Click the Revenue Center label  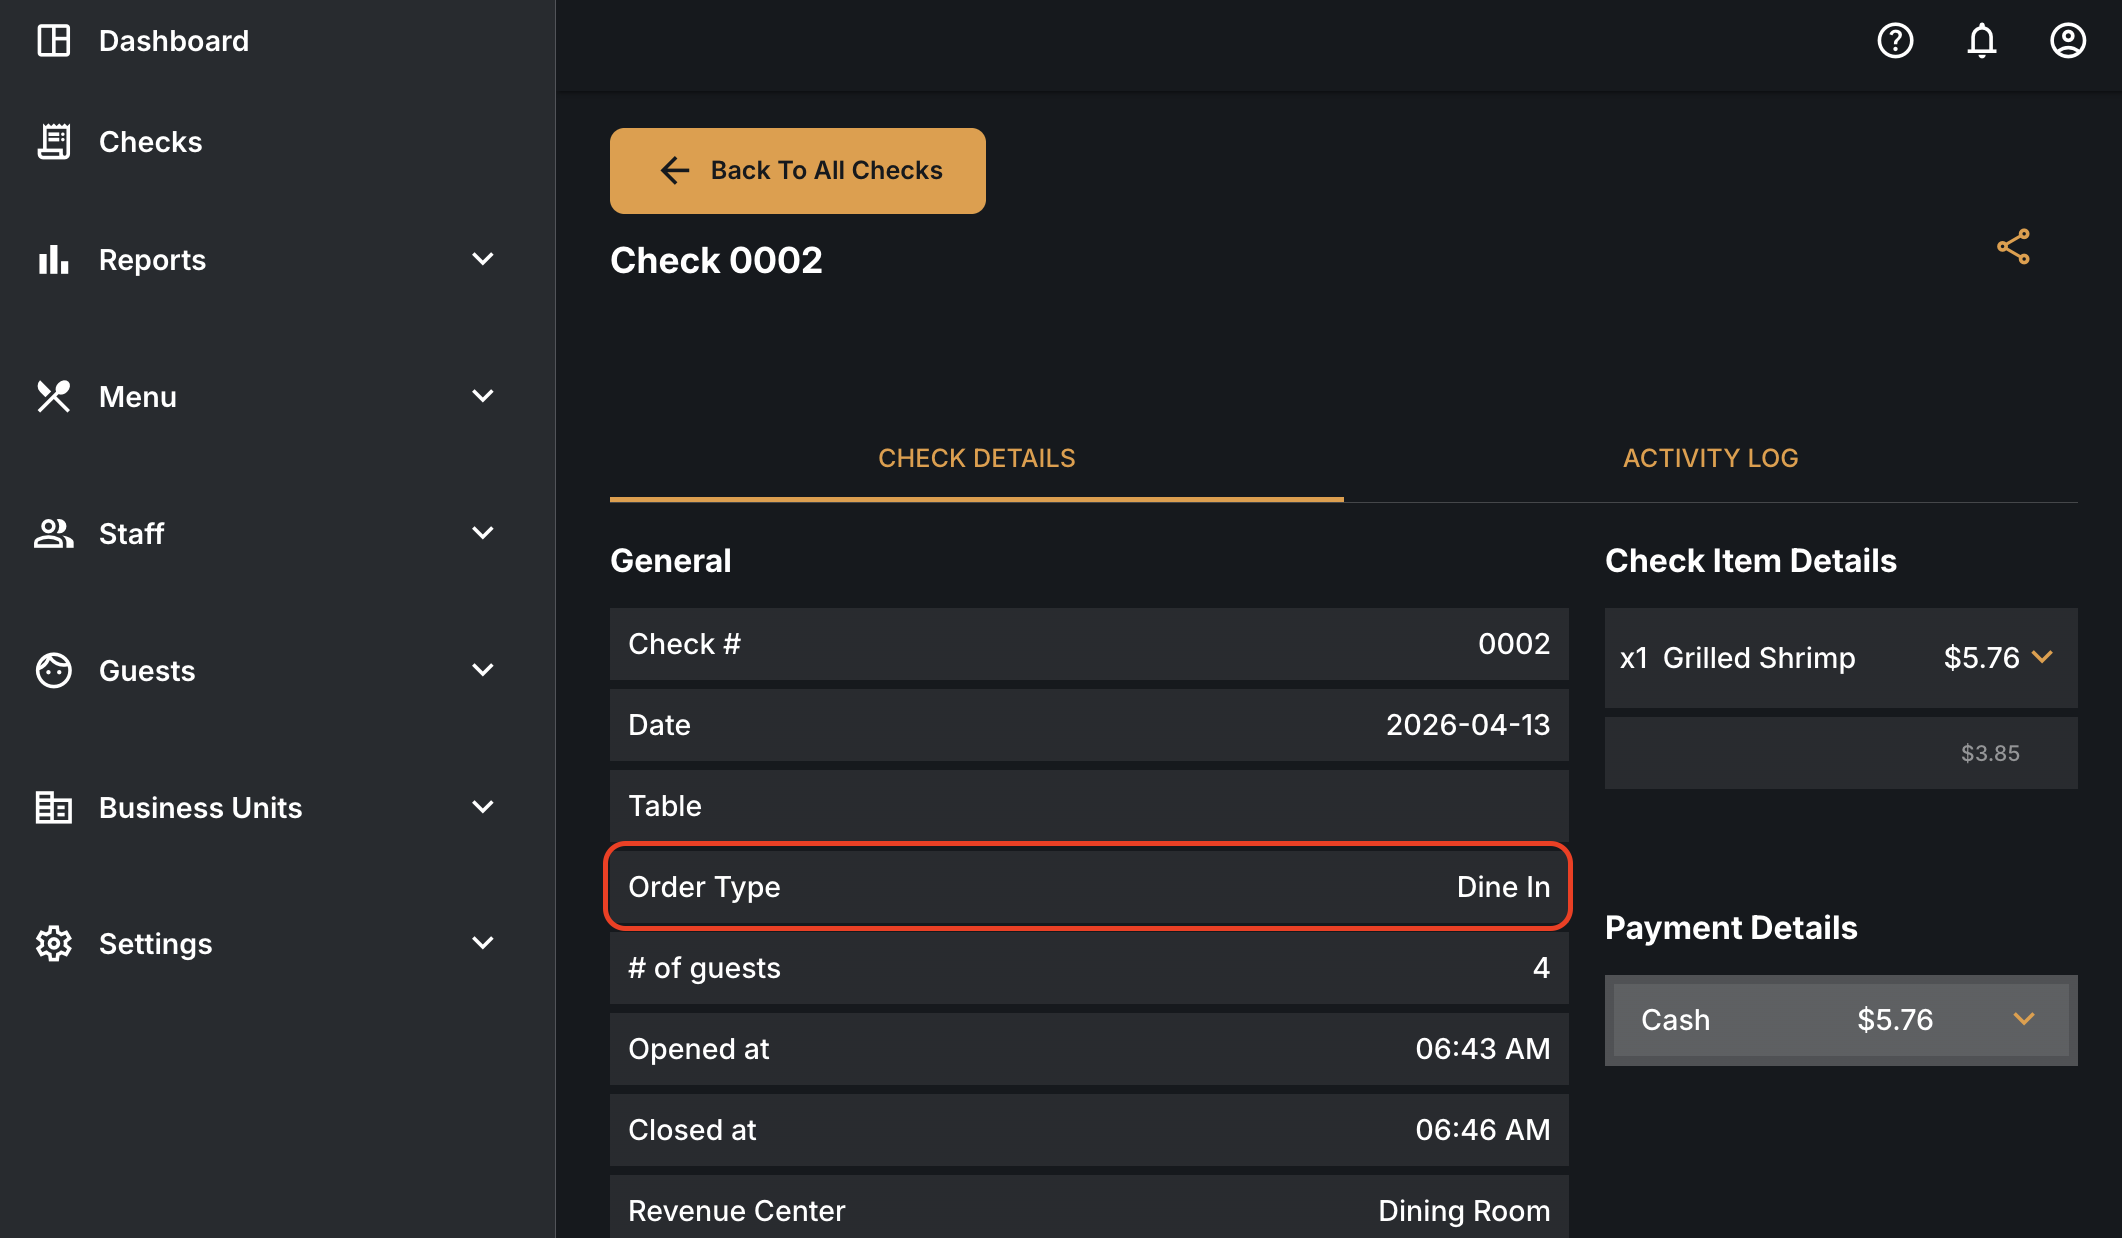pos(737,1211)
